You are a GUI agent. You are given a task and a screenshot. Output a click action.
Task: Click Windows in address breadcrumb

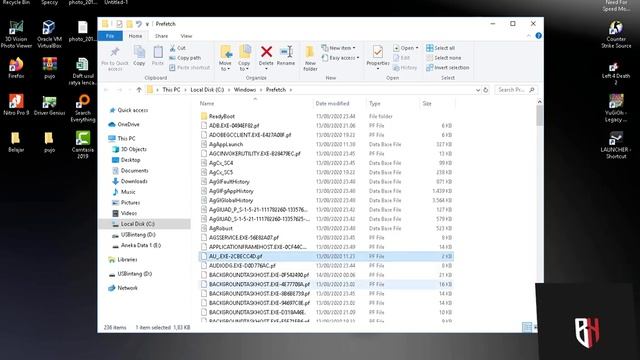click(245, 90)
